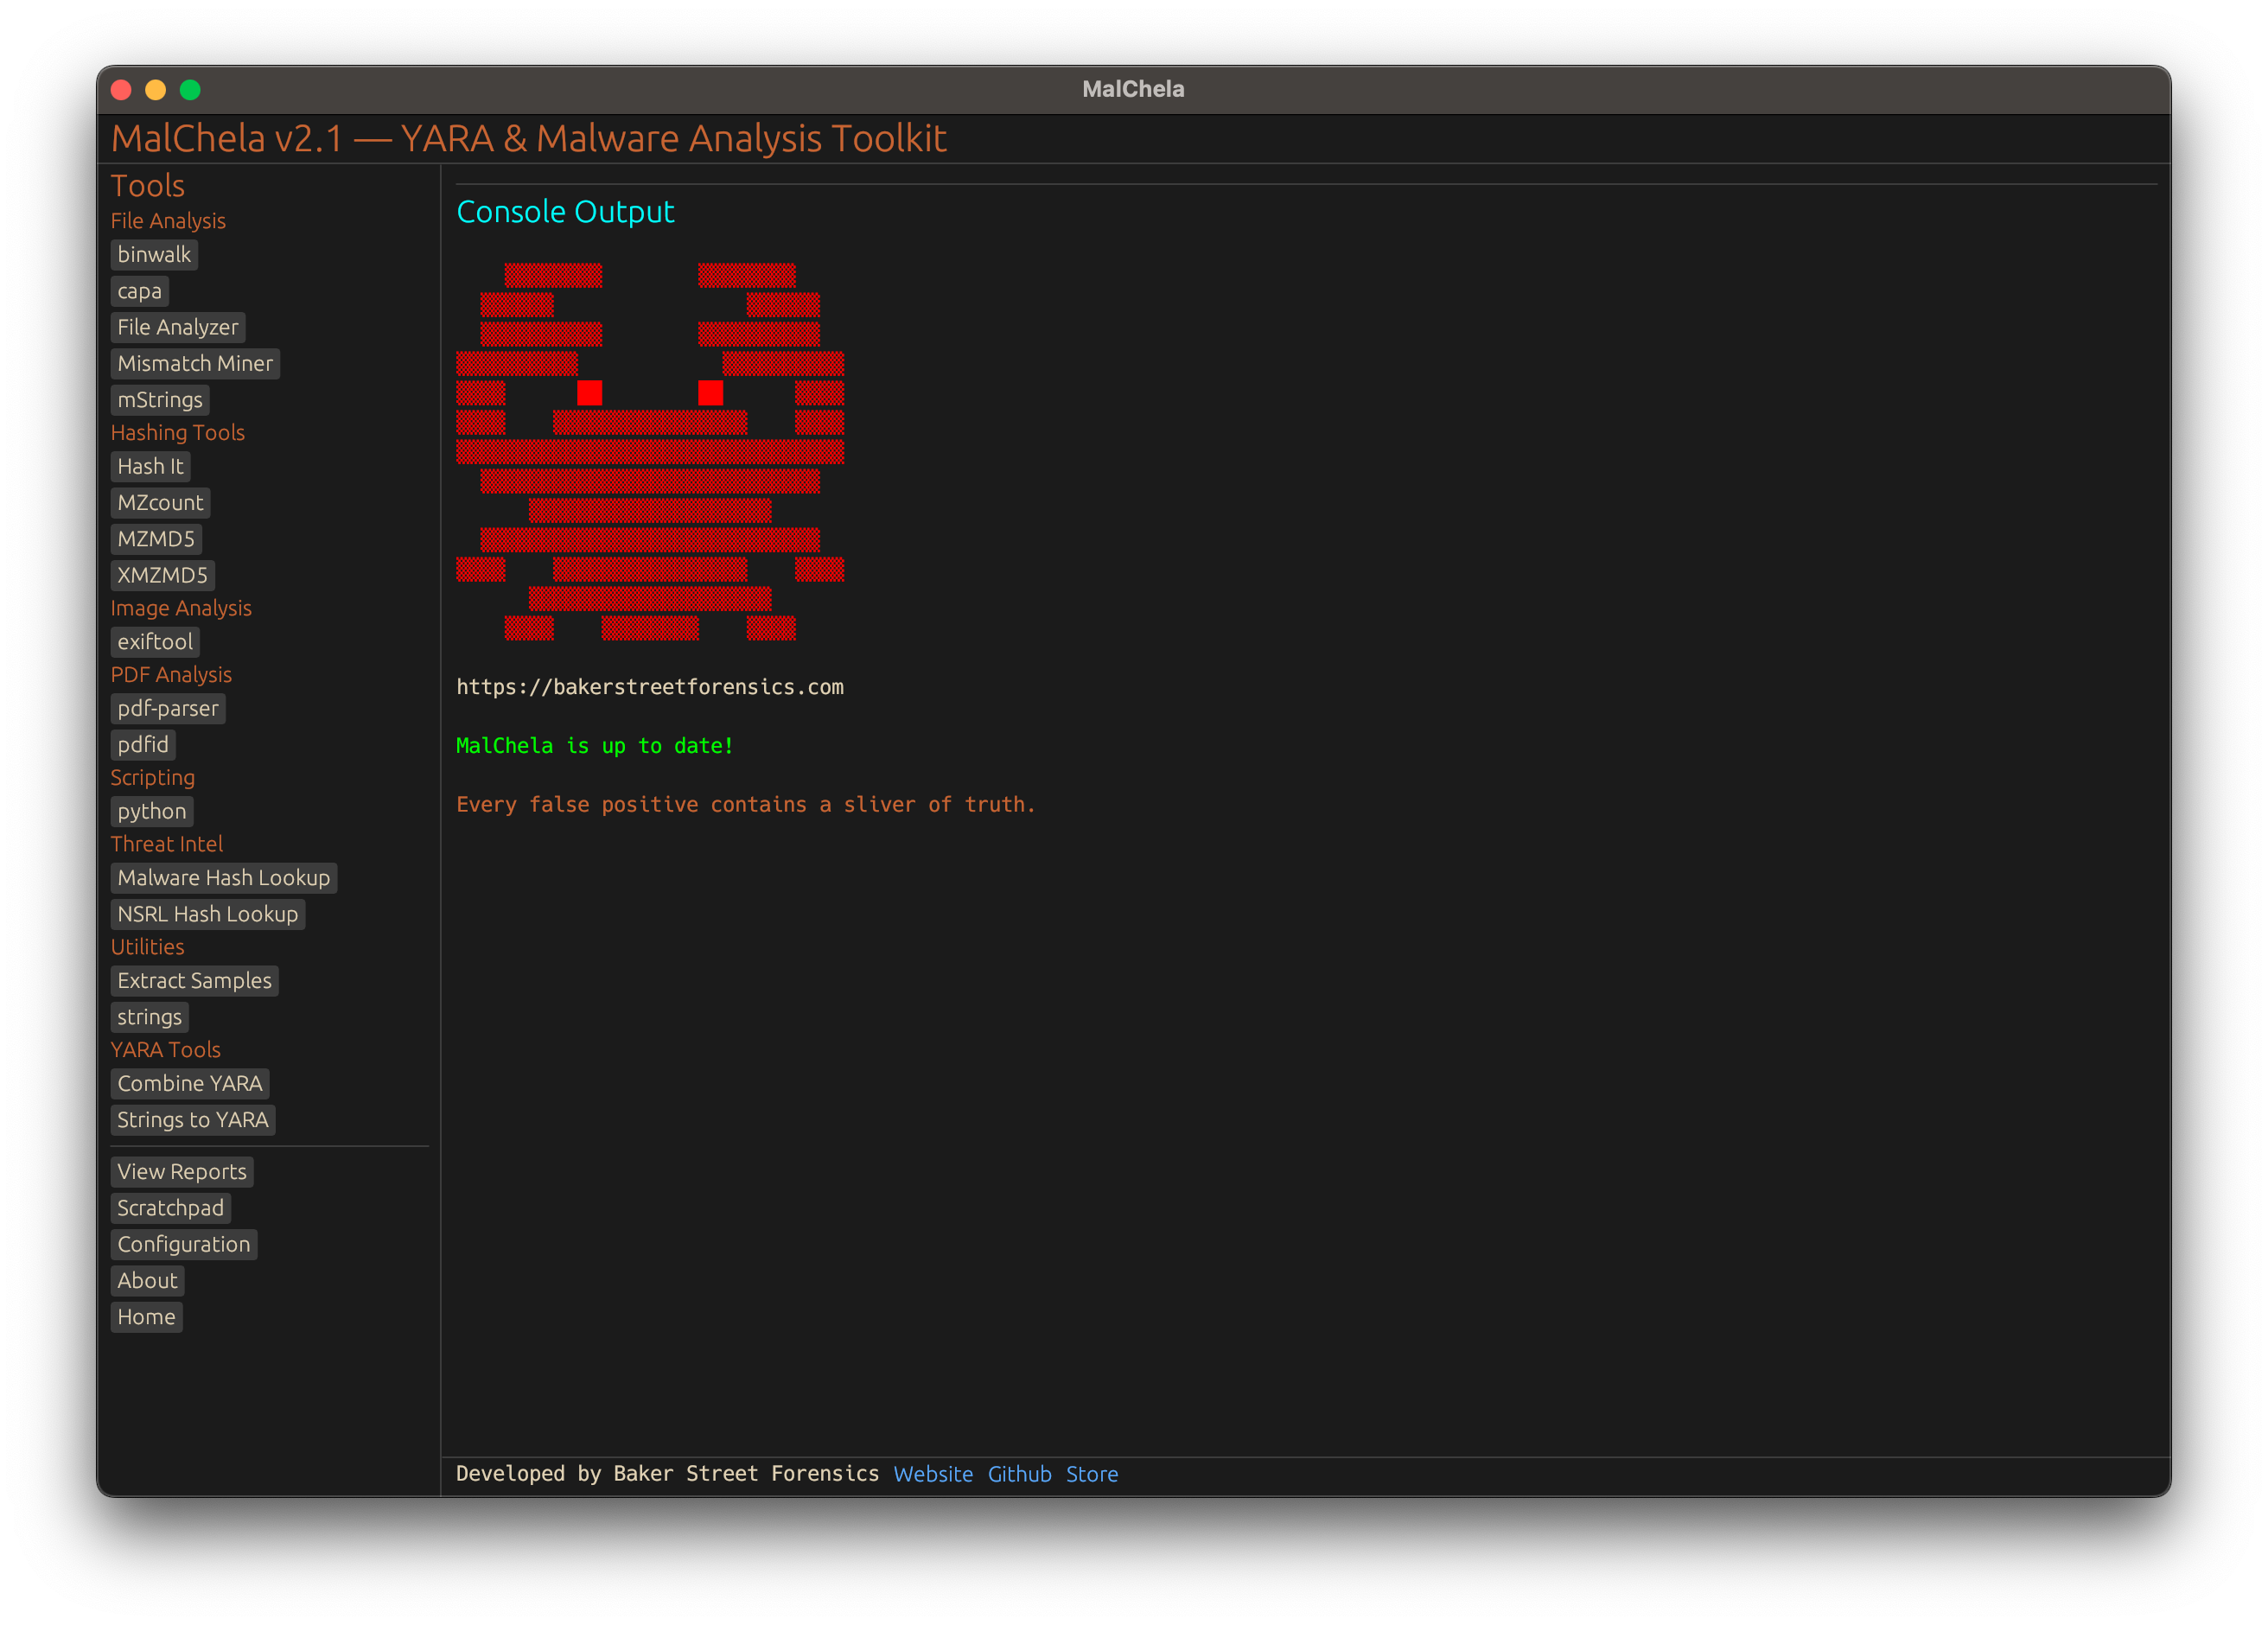
Task: Open the Store link in footer
Action: pyautogui.click(x=1092, y=1474)
